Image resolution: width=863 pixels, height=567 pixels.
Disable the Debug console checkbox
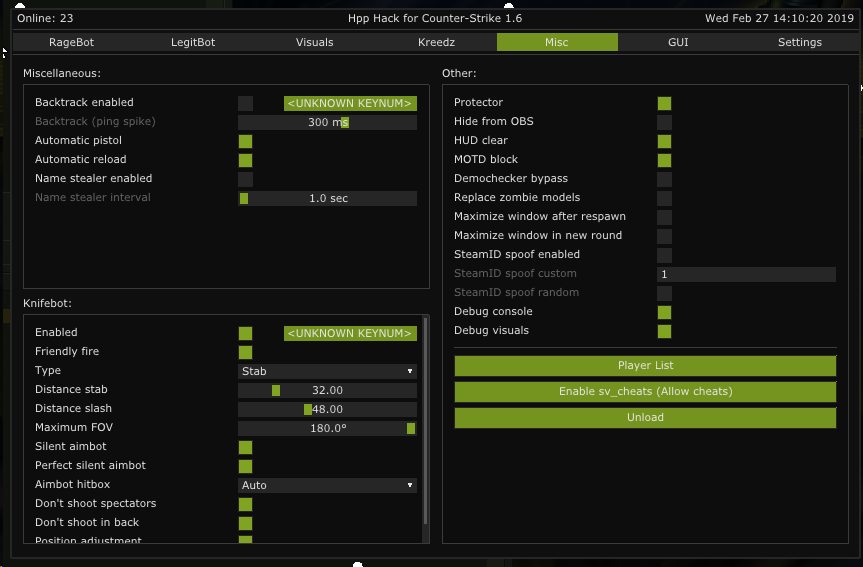(x=664, y=312)
